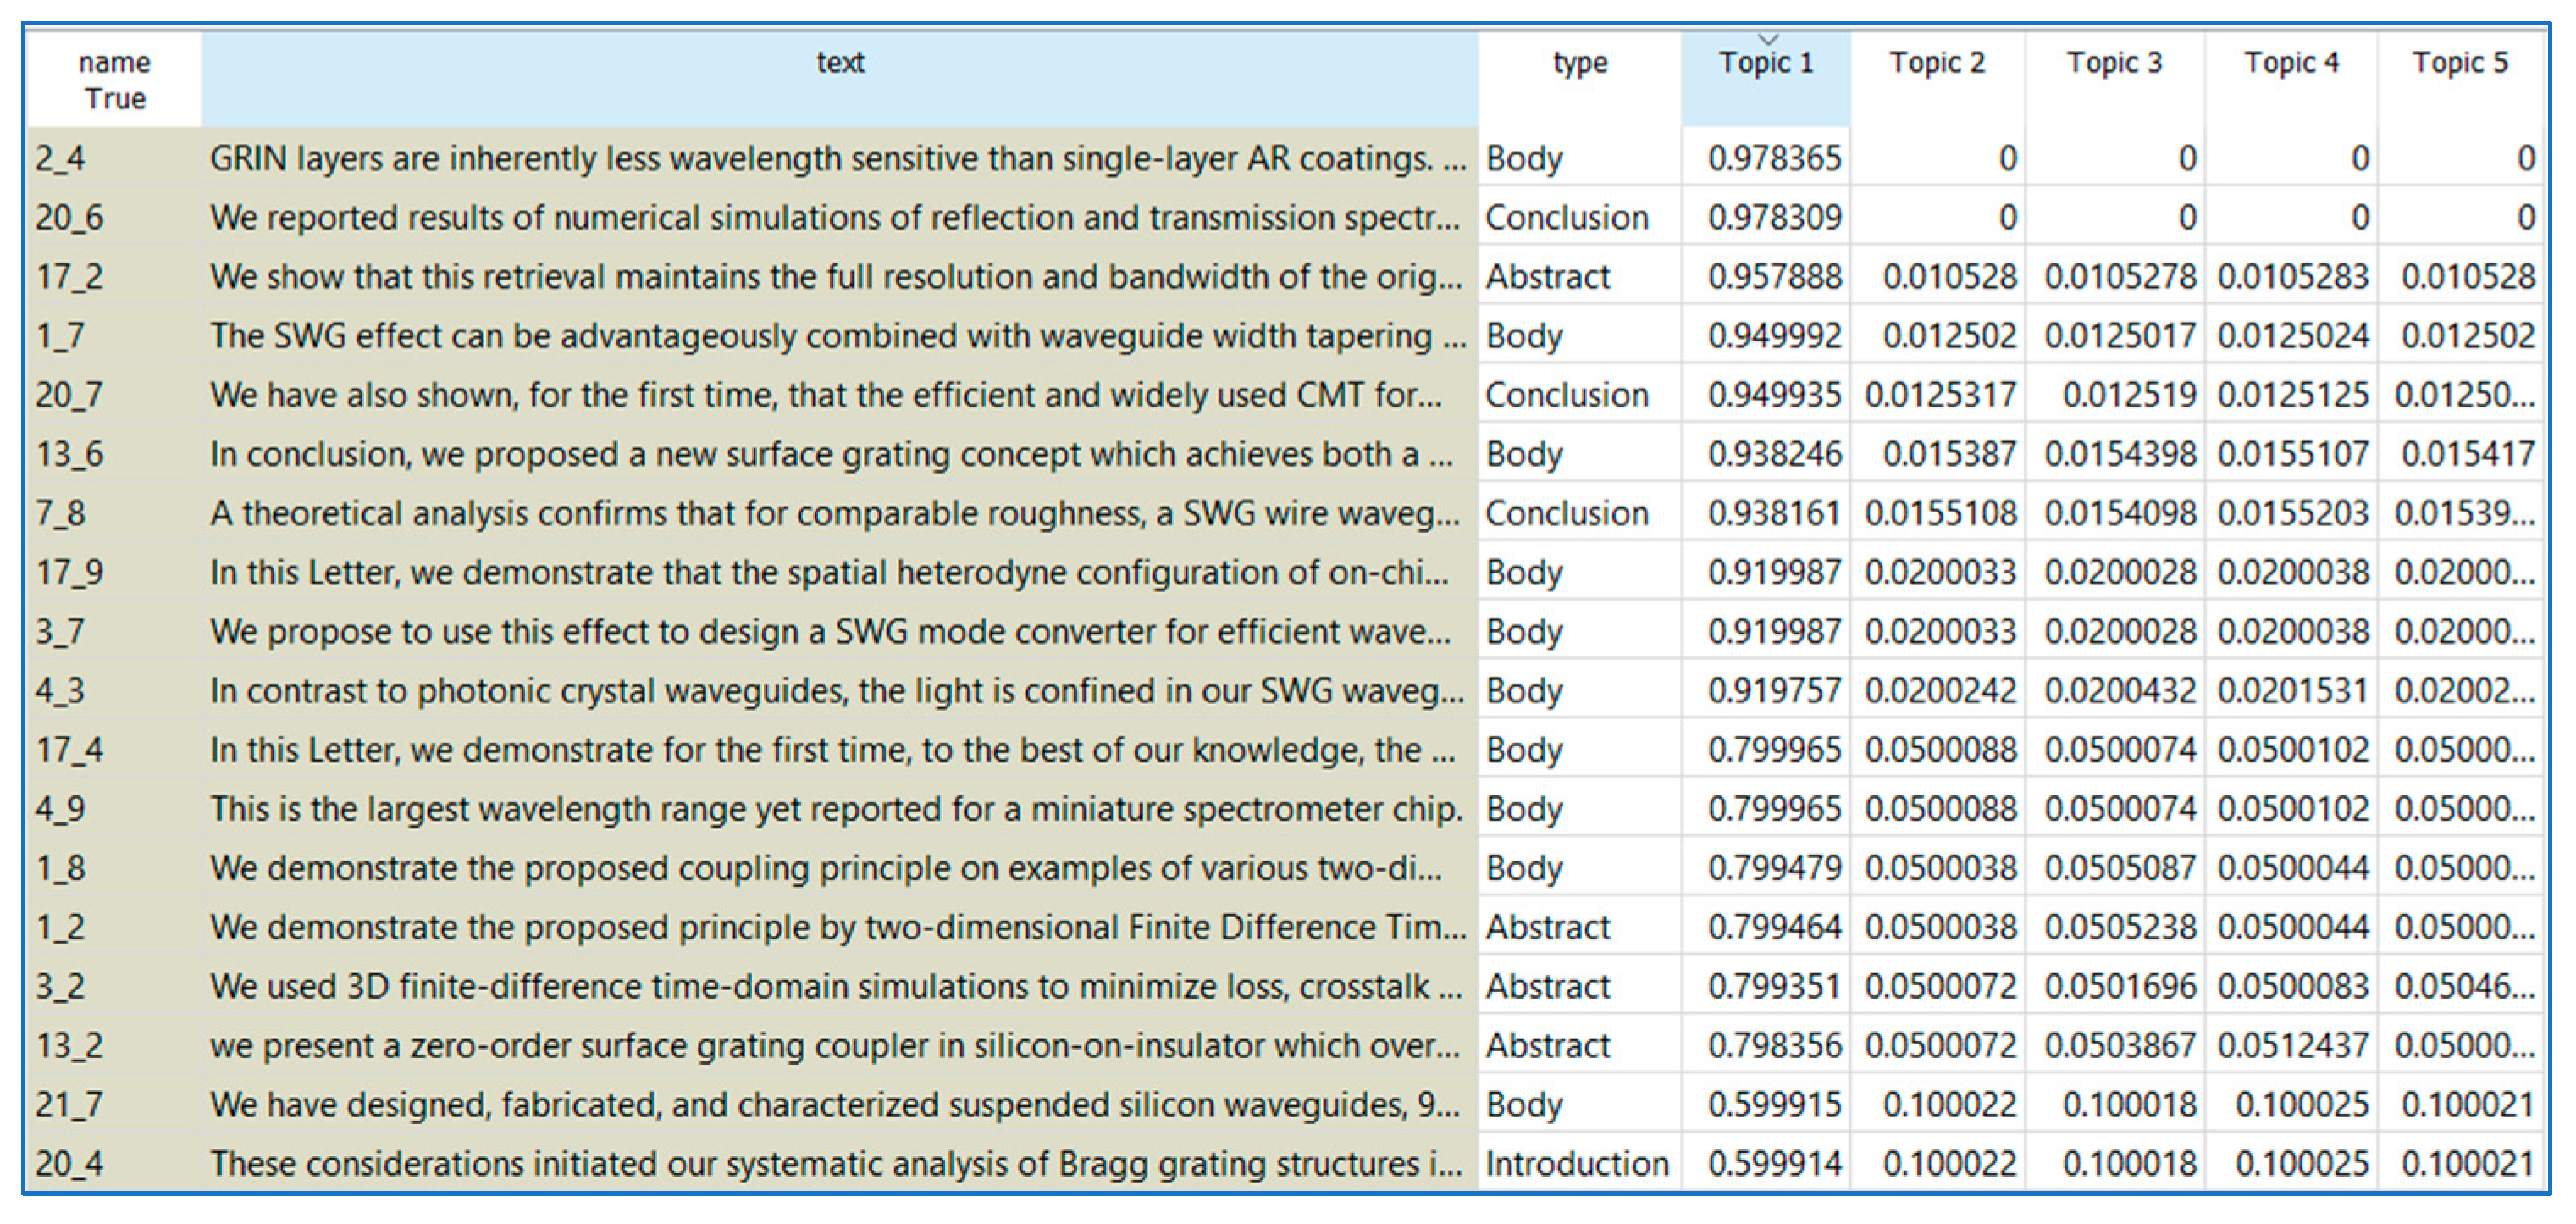
Task: Select row name 2_4
Action: [x=60, y=158]
